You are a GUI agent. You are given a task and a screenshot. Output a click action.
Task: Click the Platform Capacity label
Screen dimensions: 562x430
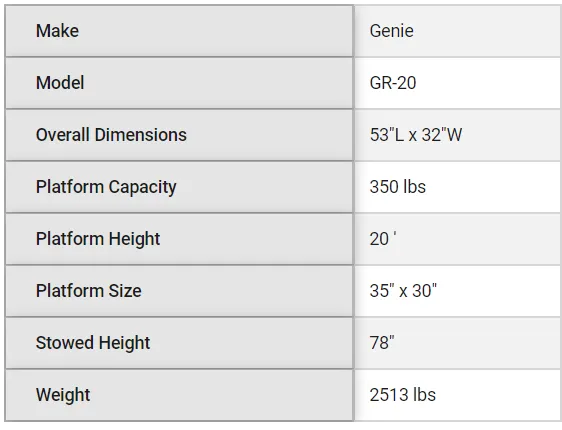106,187
